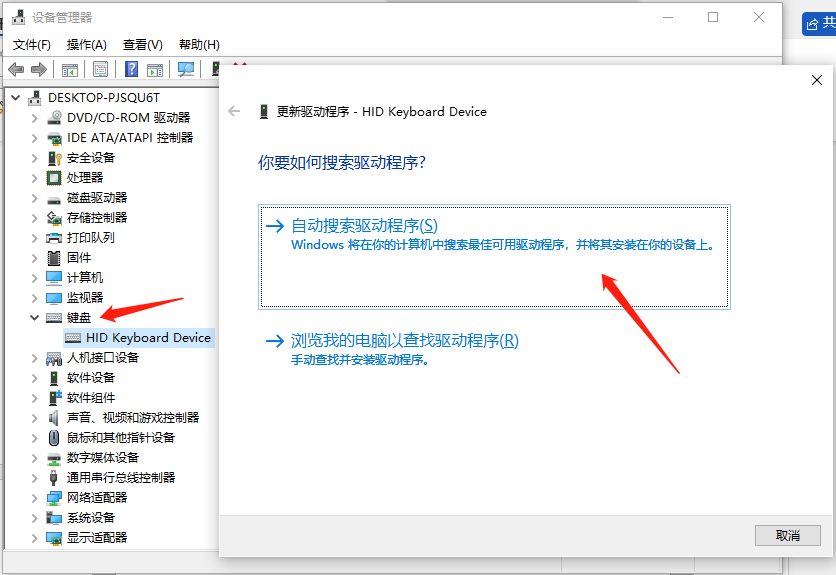Open the 文件(F) menu
The image size is (836, 575).
31,45
